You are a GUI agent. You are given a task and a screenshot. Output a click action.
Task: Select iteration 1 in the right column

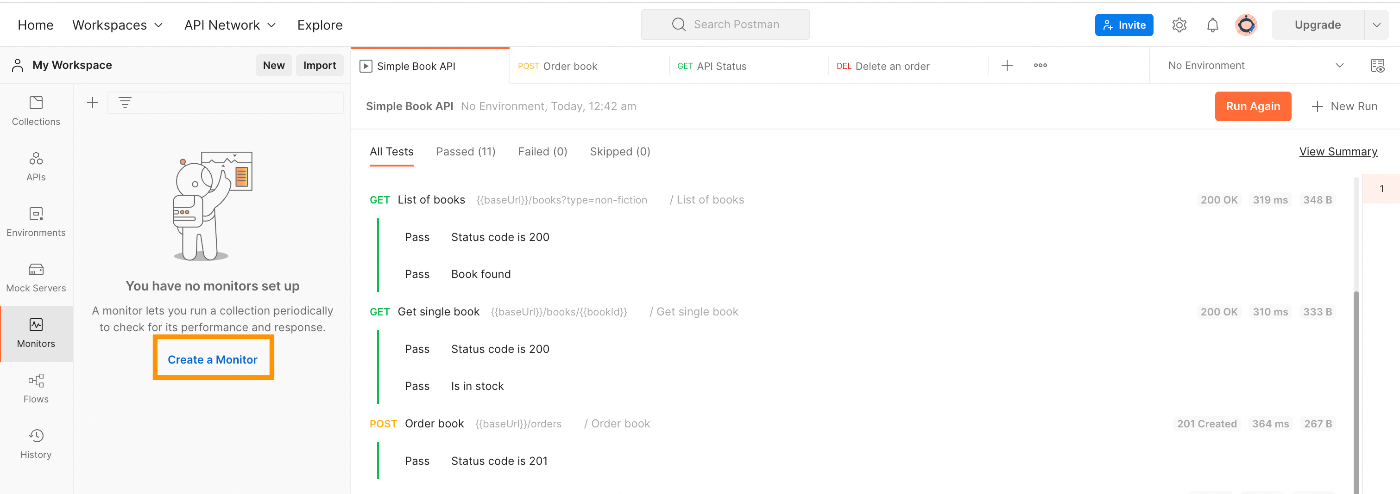[1381, 189]
